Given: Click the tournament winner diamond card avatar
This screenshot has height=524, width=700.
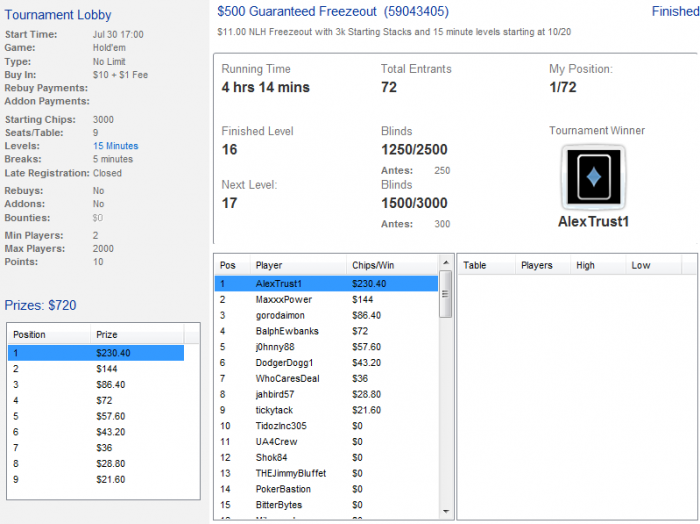Looking at the screenshot, I should tap(593, 177).
